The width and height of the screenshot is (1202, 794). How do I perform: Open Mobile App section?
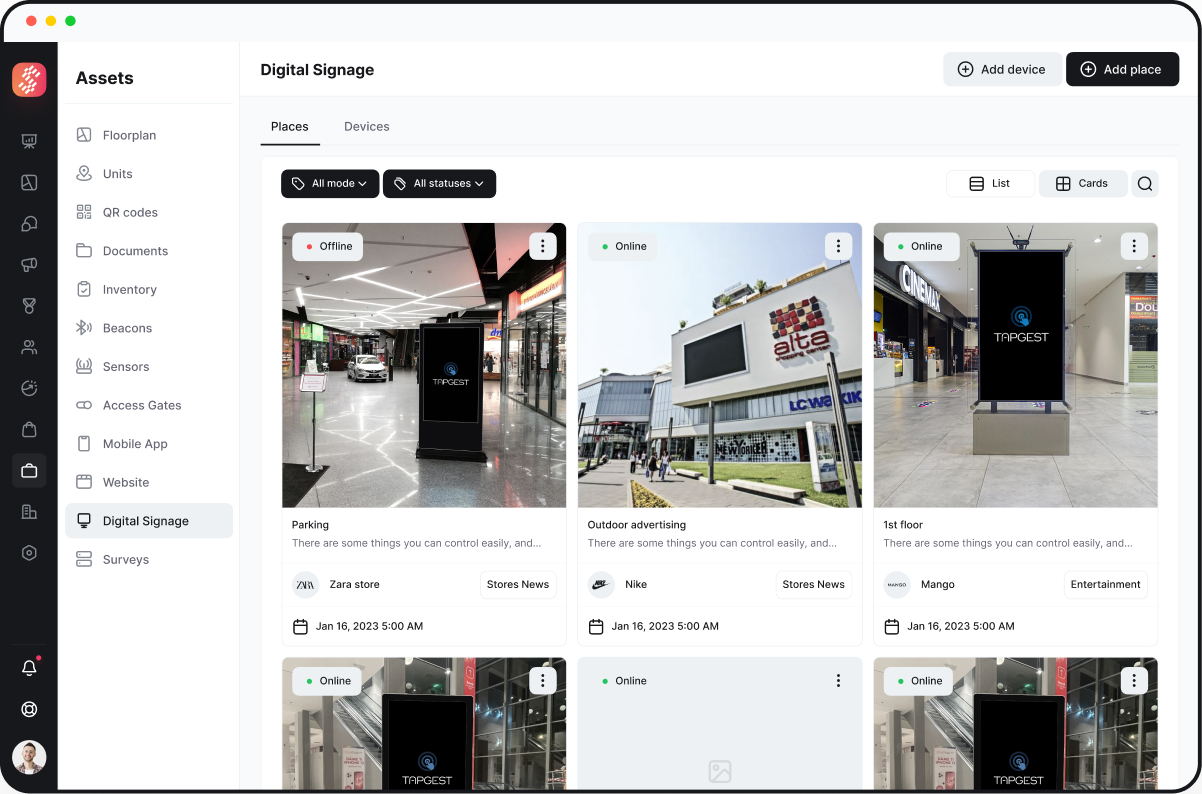pyautogui.click(x=149, y=444)
